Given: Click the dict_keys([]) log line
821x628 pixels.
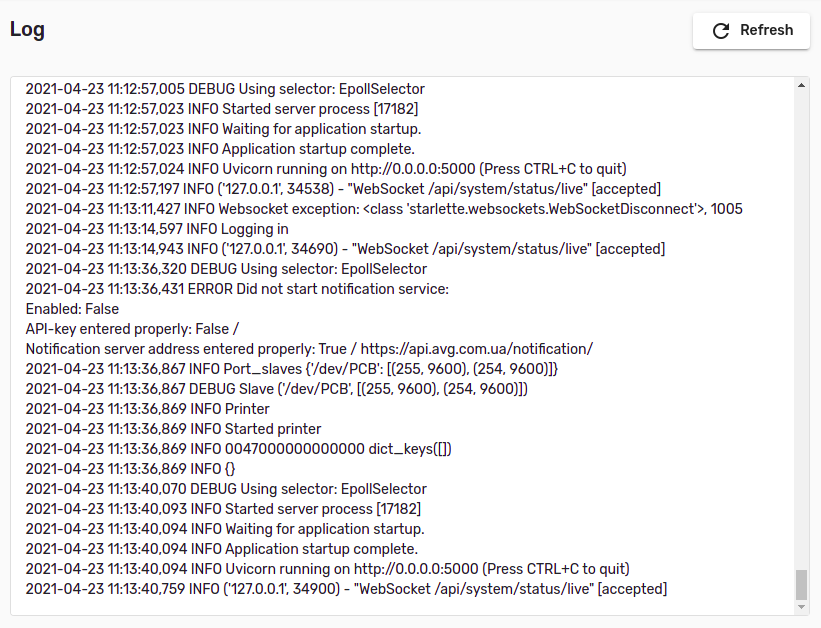Looking at the screenshot, I should 239,449.
